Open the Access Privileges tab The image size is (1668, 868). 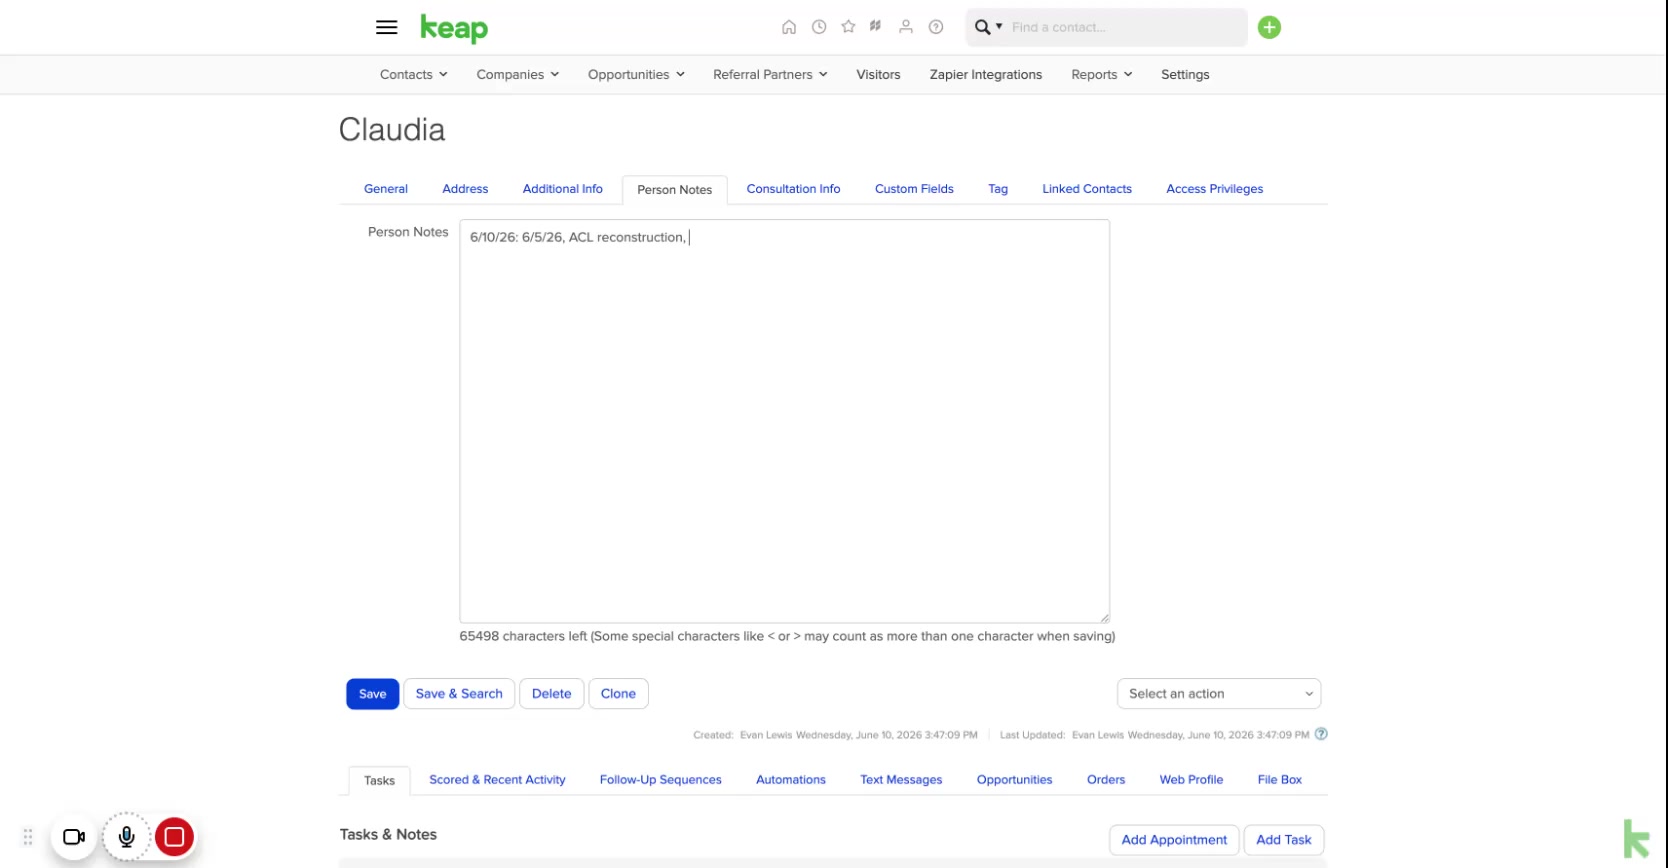(1214, 189)
